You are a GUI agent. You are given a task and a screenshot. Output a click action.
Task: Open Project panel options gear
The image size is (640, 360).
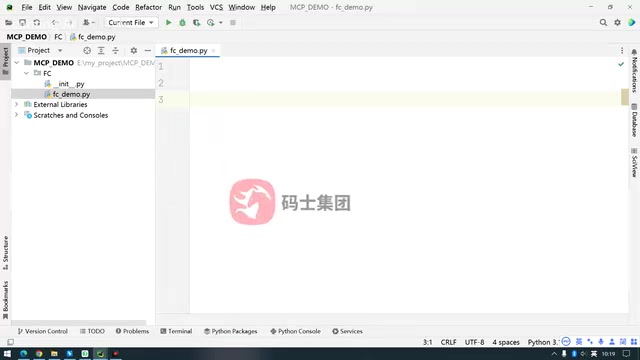pos(133,51)
